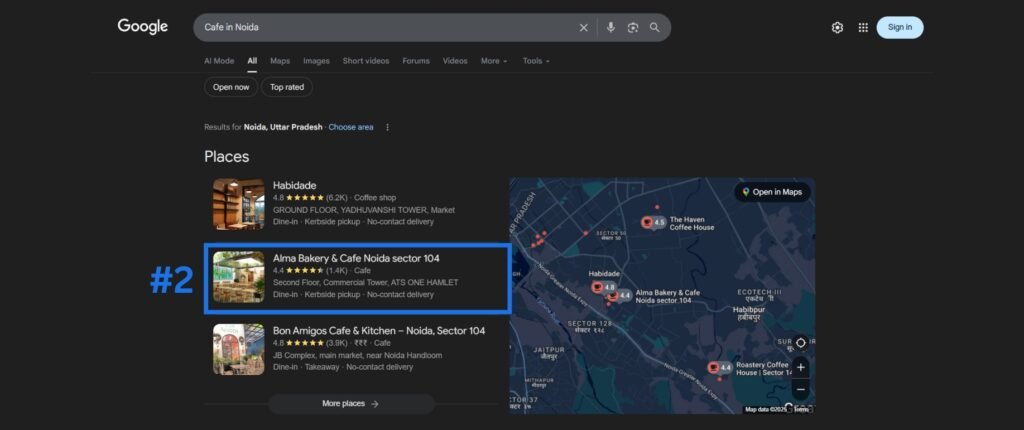Open the Google apps grid
Viewport: 1024px width, 430px height.
pyautogui.click(x=863, y=28)
